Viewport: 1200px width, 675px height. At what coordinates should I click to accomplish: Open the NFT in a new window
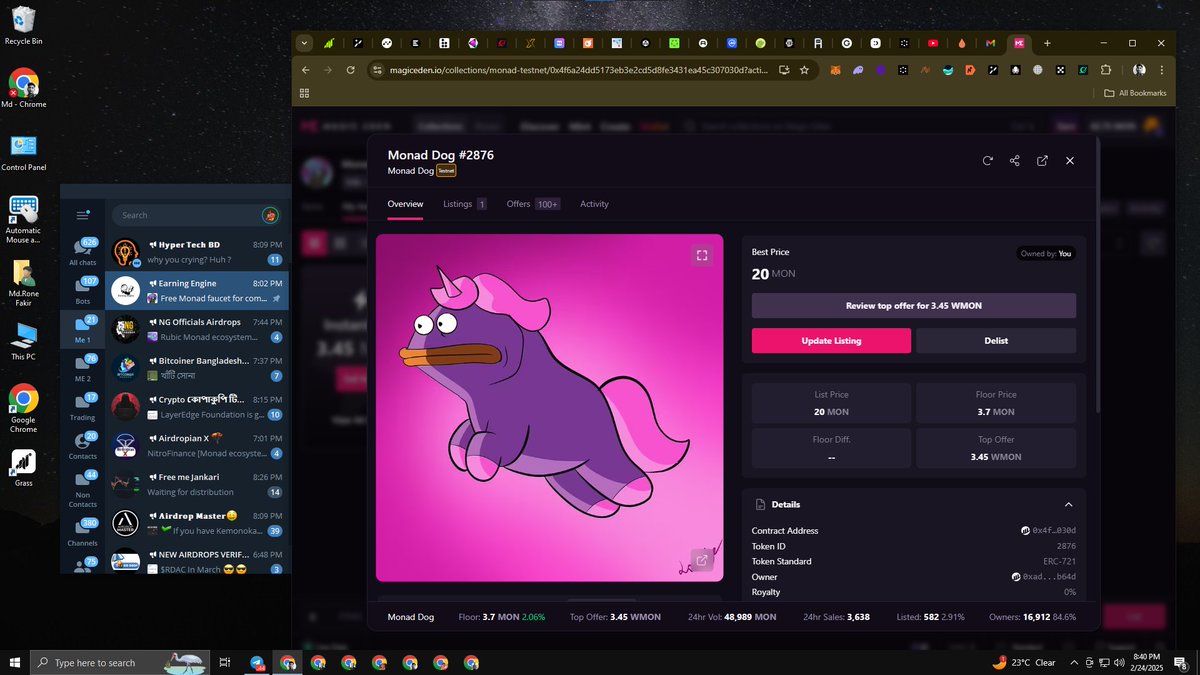[1042, 161]
